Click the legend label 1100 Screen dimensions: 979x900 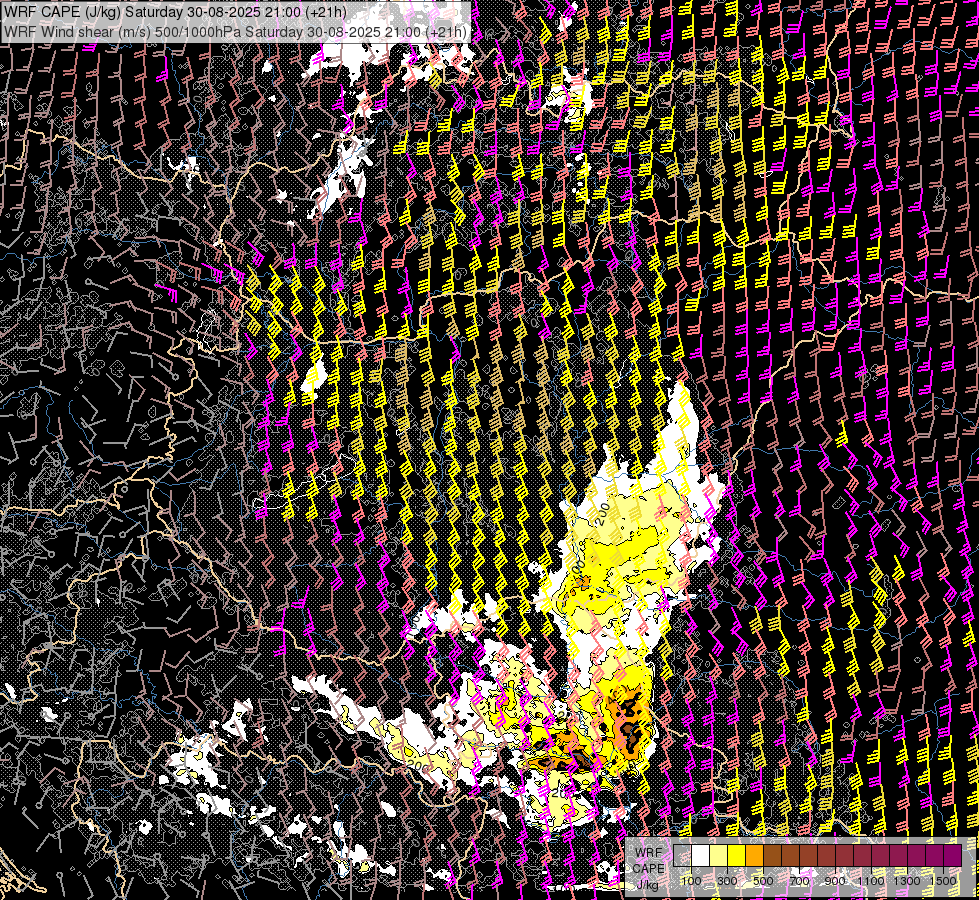871,881
